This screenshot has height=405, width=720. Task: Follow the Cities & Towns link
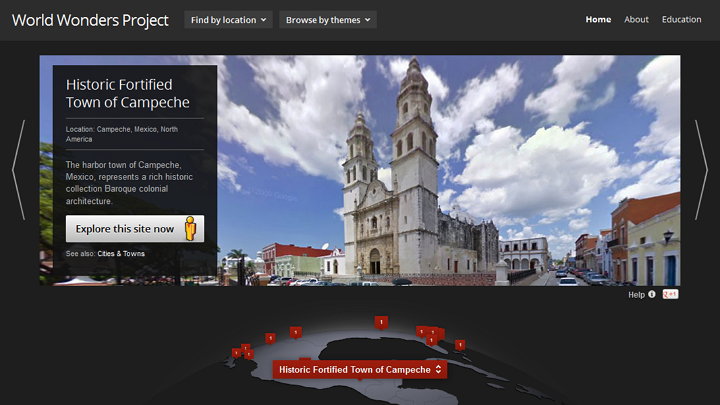click(x=121, y=253)
